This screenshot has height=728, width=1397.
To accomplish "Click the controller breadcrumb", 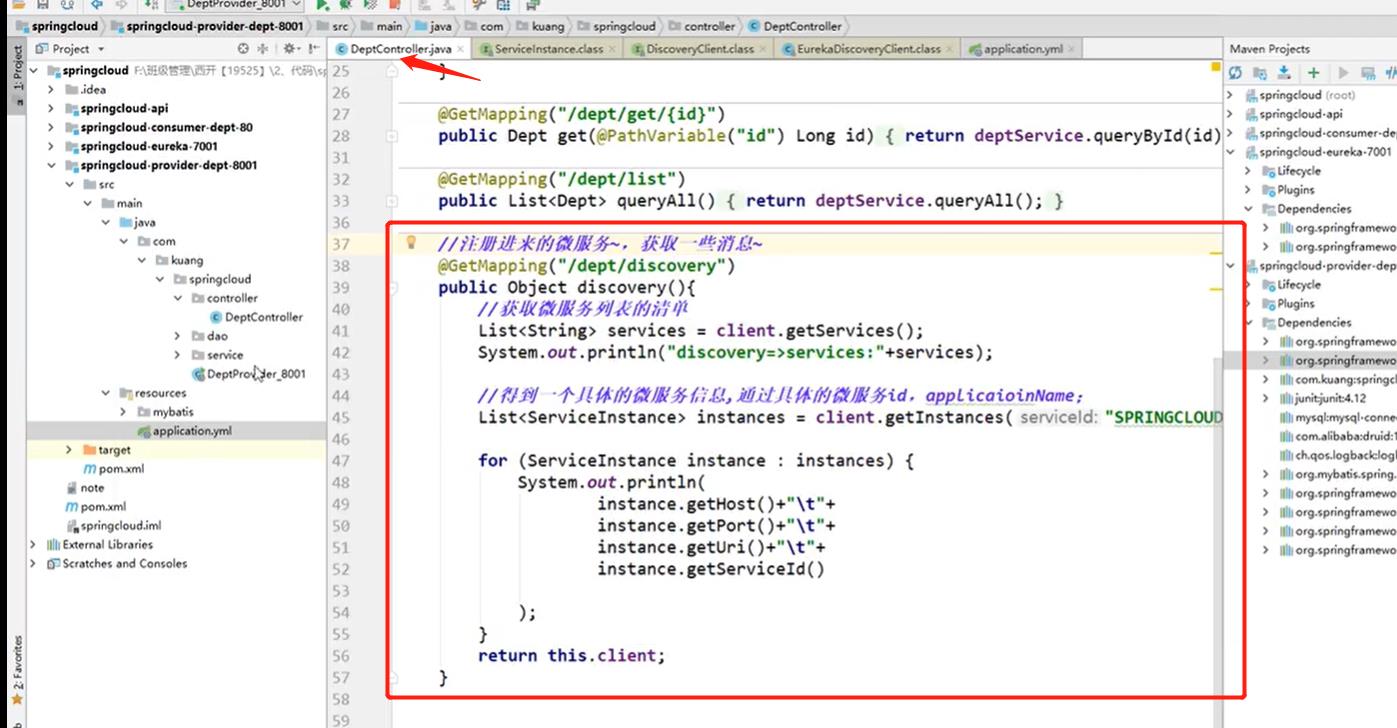I will [702, 26].
